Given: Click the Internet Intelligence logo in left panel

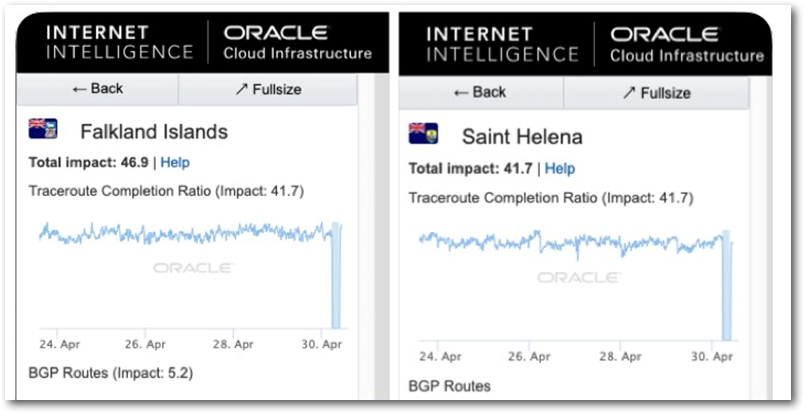Looking at the screenshot, I should click(119, 42).
